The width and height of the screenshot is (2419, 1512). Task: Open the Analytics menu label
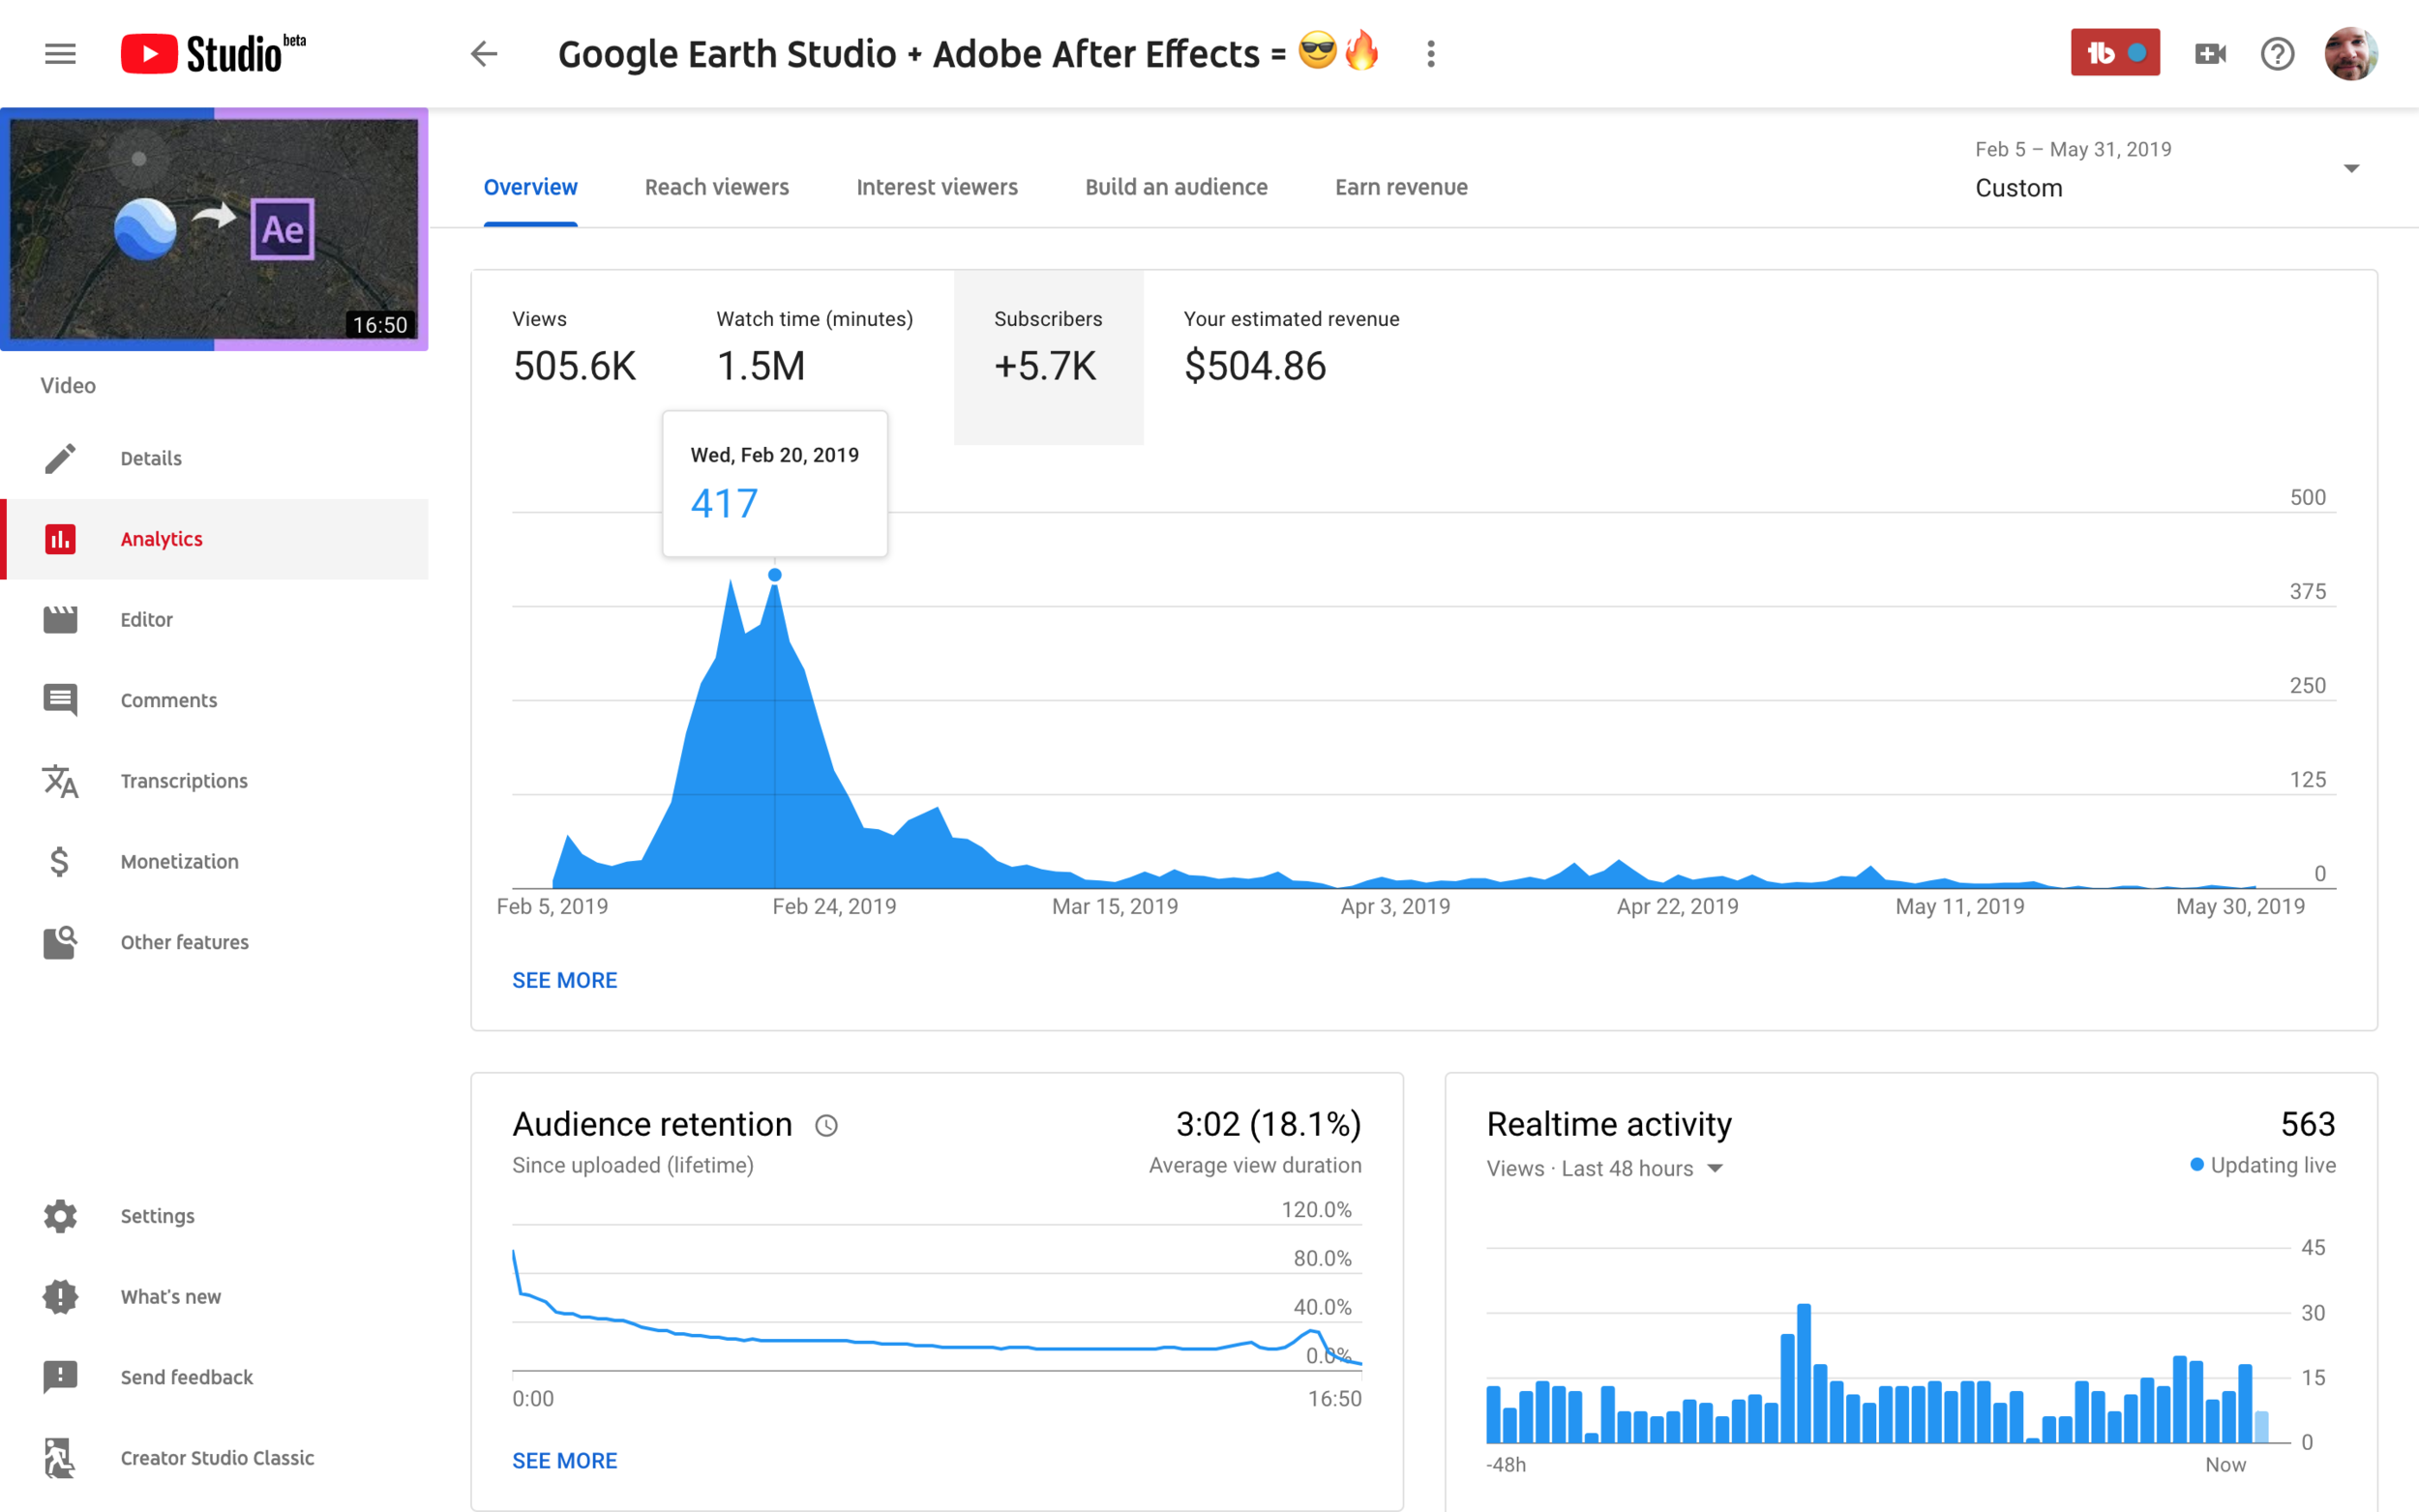[161, 539]
